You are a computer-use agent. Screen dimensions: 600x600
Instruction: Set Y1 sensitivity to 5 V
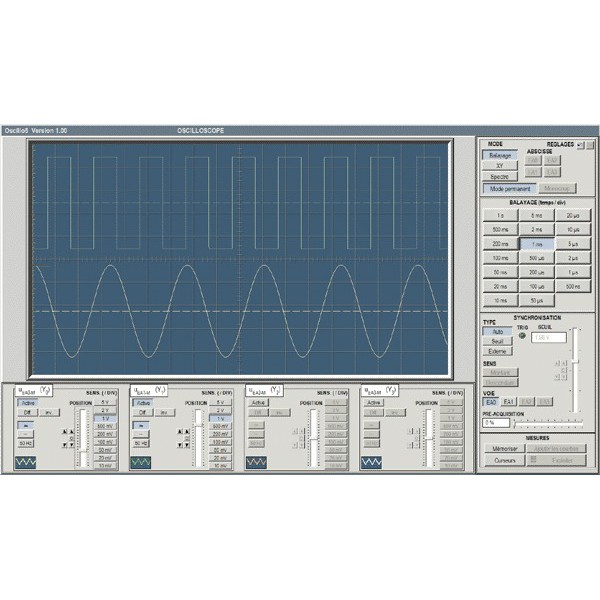tap(220, 403)
